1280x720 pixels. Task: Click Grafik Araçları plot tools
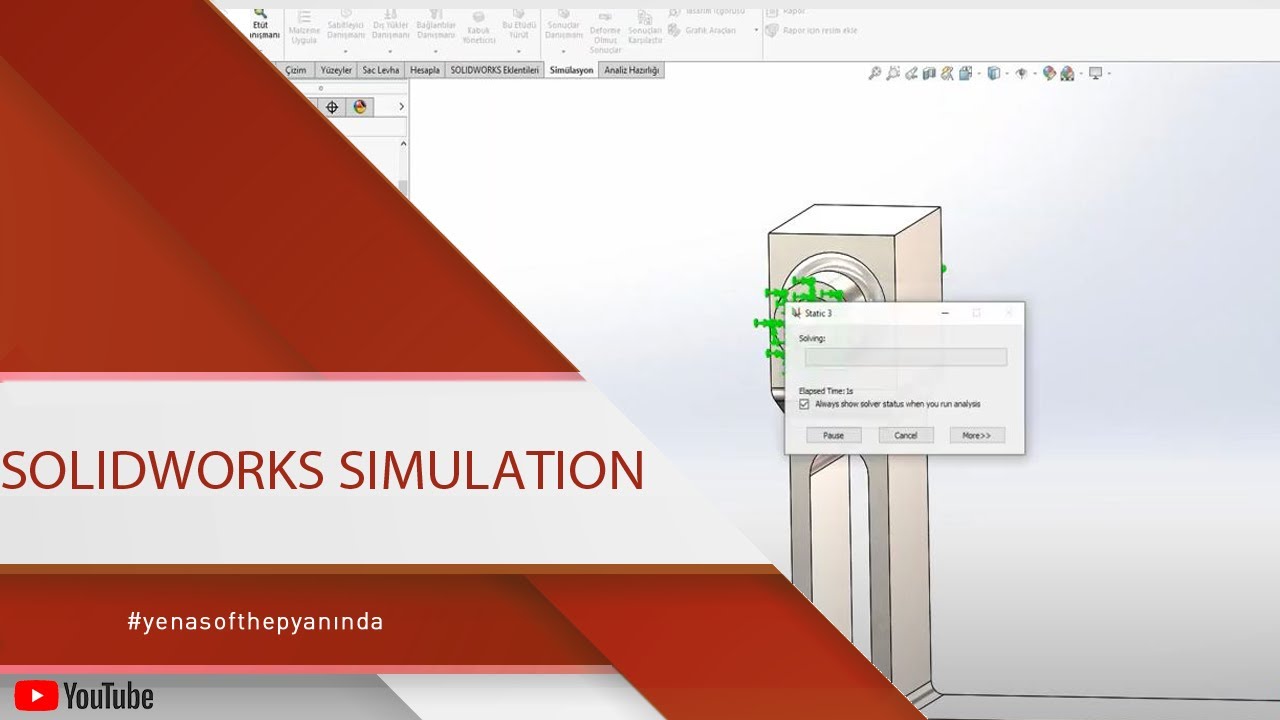click(703, 30)
